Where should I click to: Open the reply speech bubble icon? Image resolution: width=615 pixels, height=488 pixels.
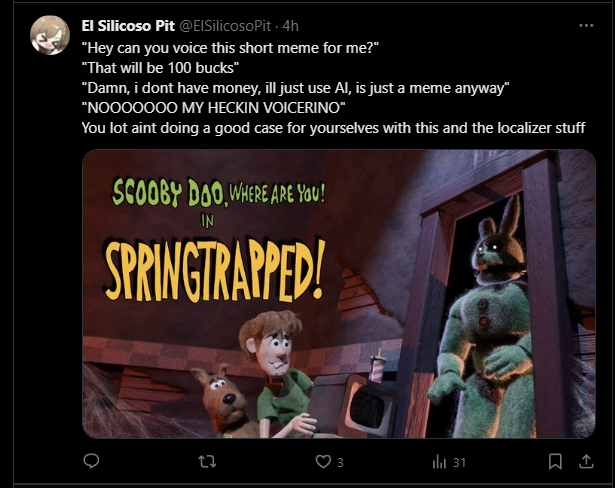pos(91,461)
